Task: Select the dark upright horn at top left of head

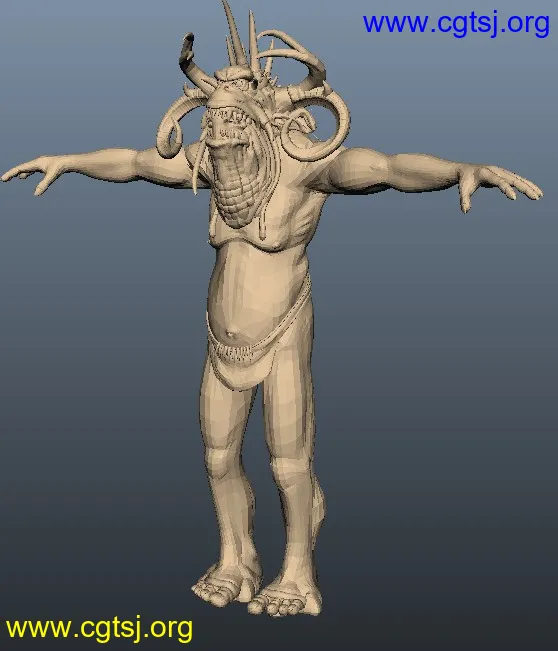Action: tap(193, 60)
